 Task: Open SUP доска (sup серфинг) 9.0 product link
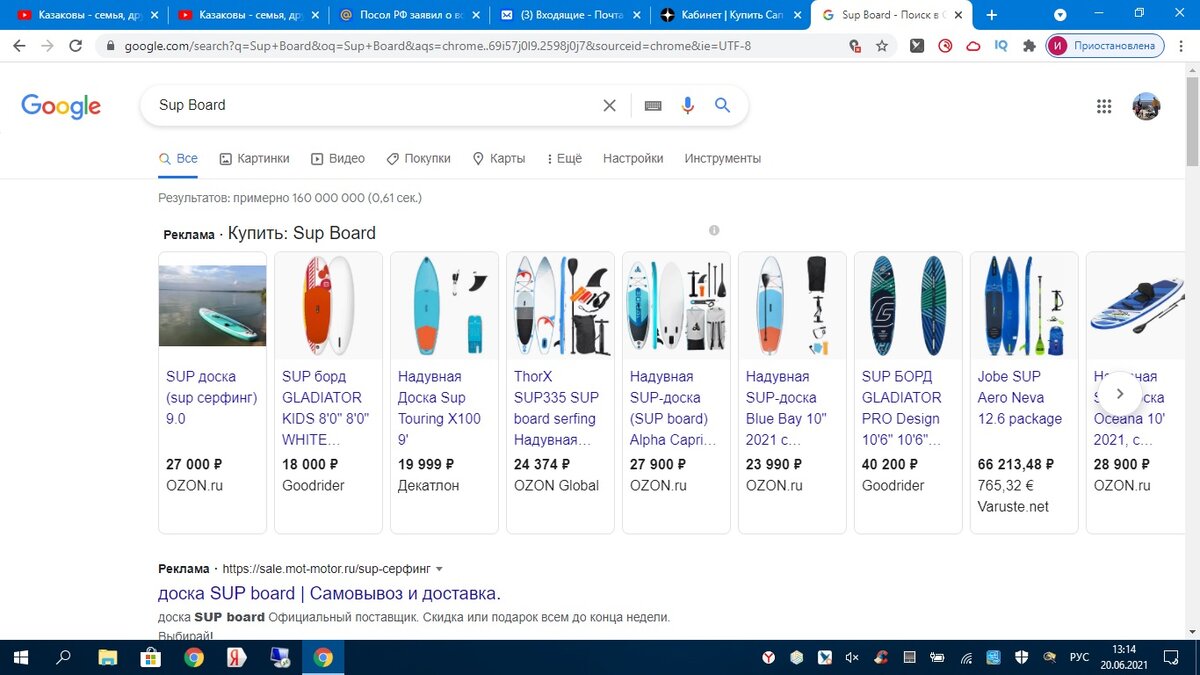tap(212, 398)
